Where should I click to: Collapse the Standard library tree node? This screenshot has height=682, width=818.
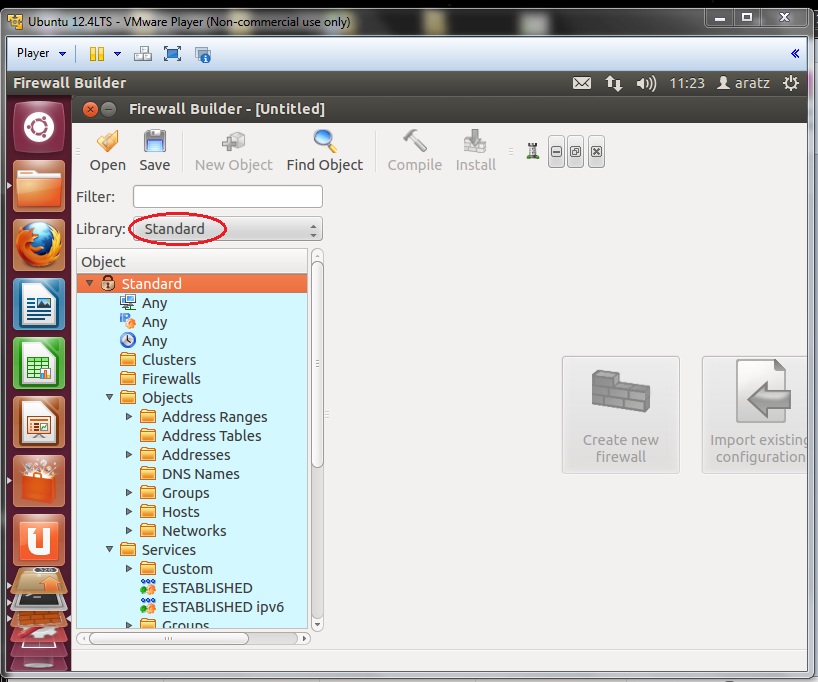coord(90,283)
